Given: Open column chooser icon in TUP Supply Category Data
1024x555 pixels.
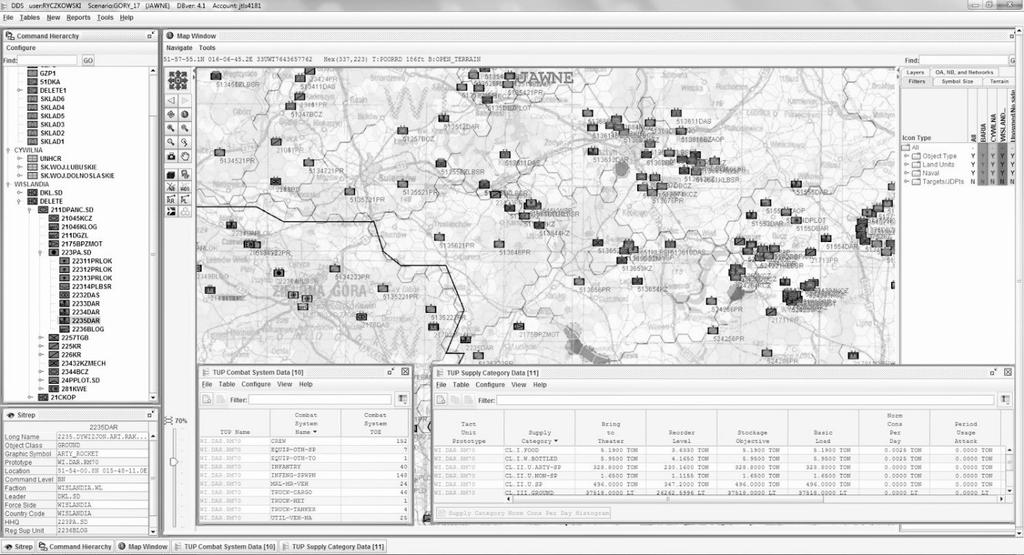Looking at the screenshot, I should click(x=1004, y=400).
